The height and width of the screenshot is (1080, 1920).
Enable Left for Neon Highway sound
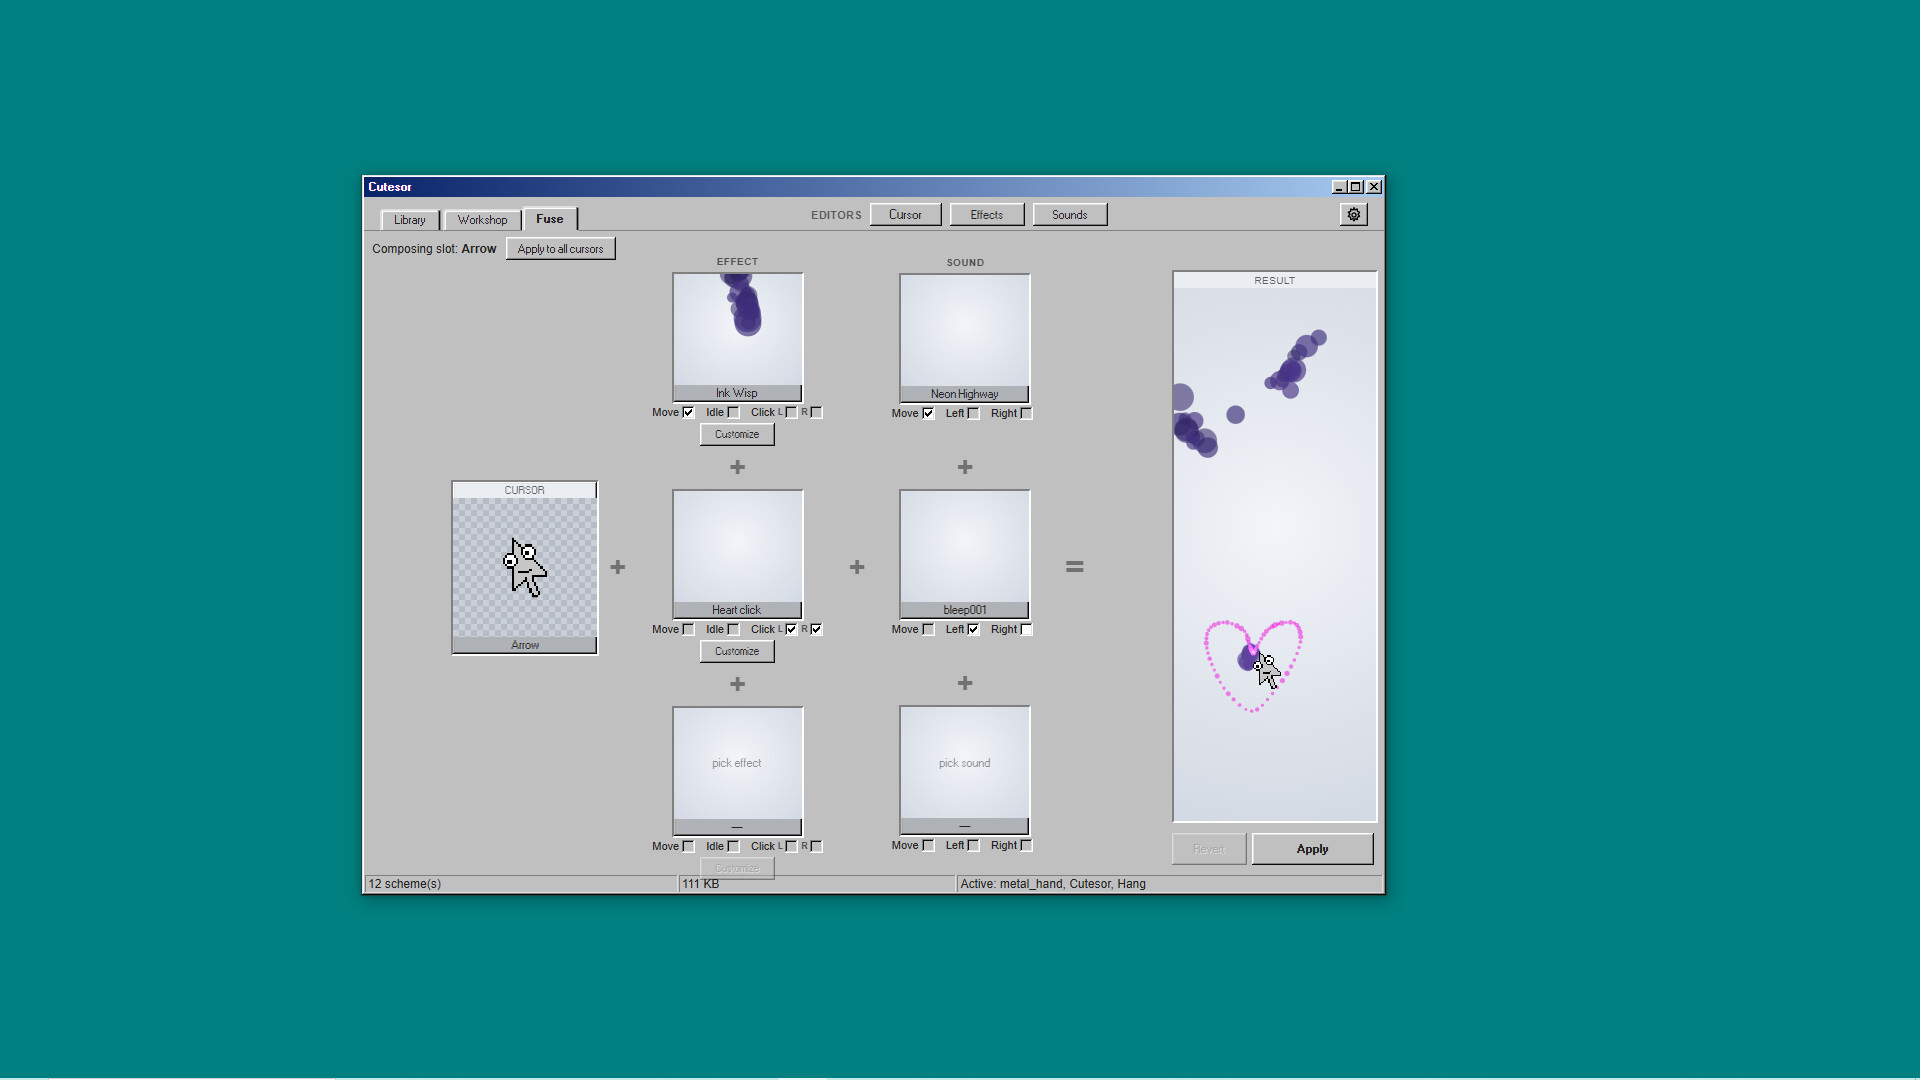tap(973, 413)
